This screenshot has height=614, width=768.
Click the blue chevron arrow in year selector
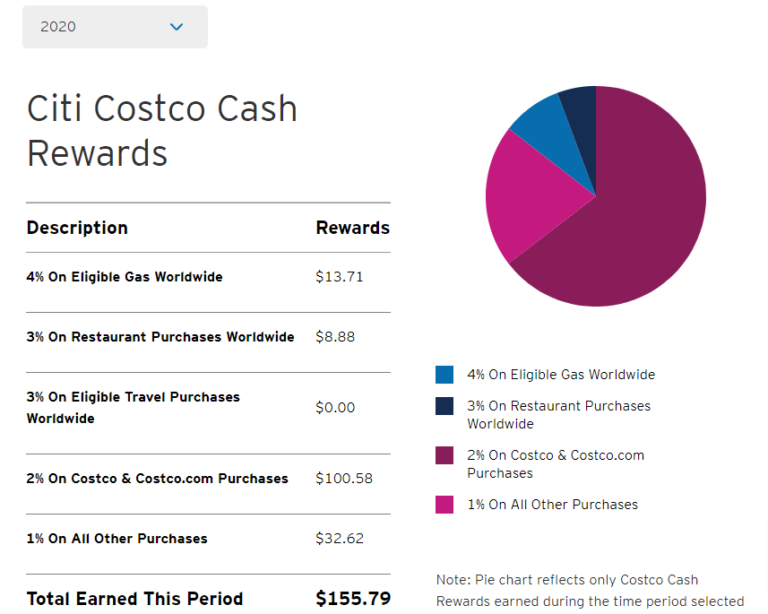(x=177, y=27)
